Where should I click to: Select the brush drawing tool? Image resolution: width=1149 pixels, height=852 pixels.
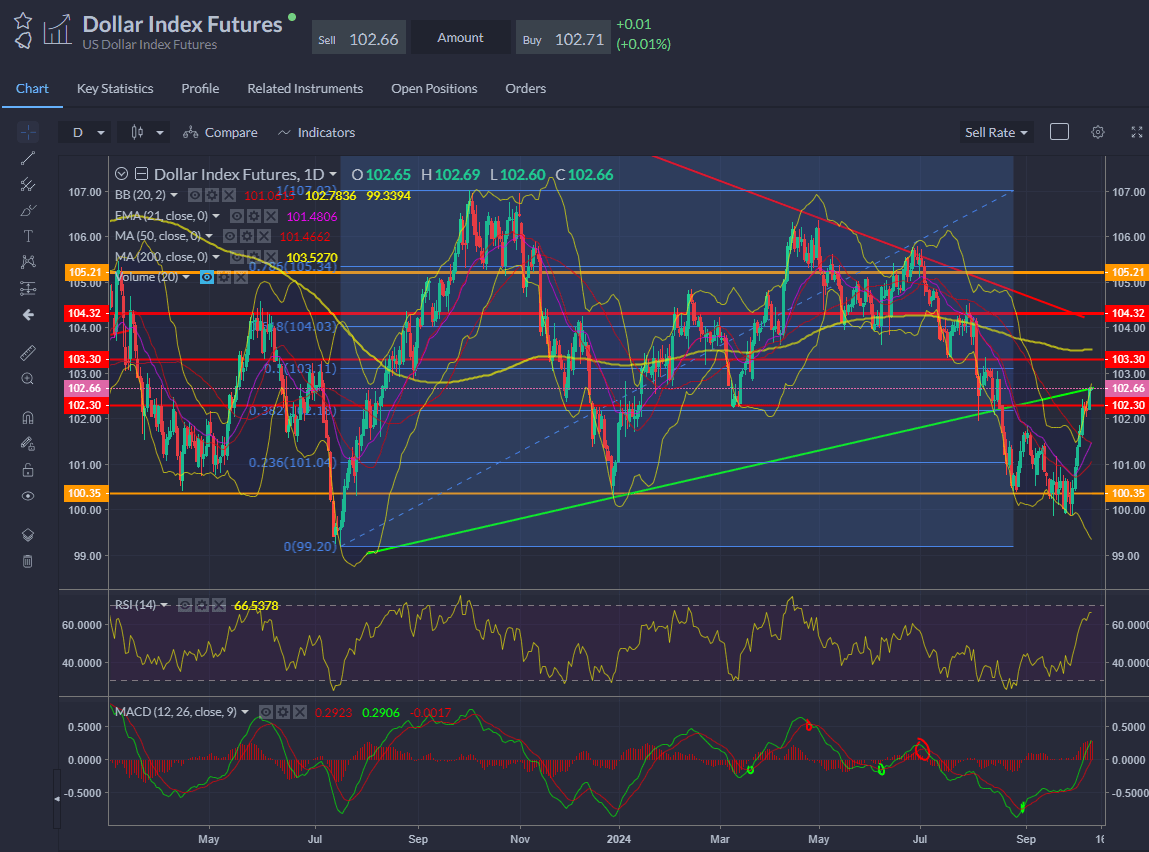click(x=28, y=211)
